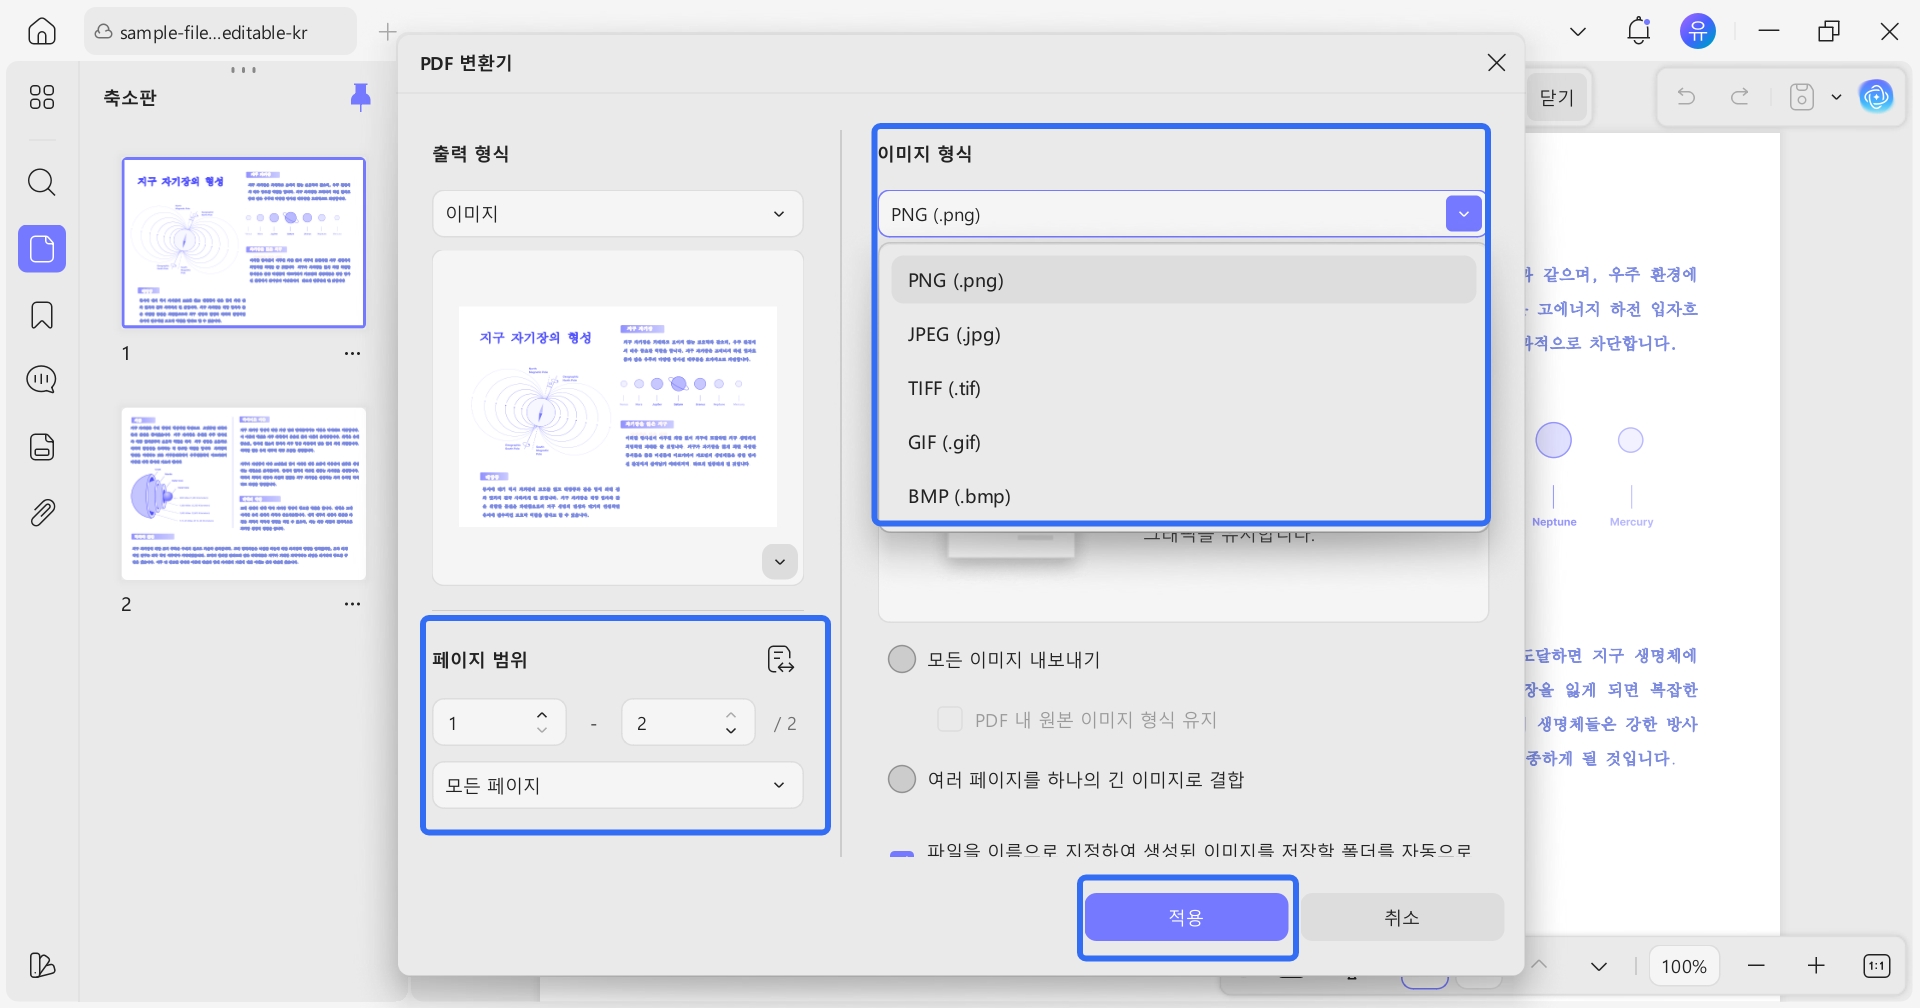Open the tab list chevron in title bar

tap(1578, 32)
